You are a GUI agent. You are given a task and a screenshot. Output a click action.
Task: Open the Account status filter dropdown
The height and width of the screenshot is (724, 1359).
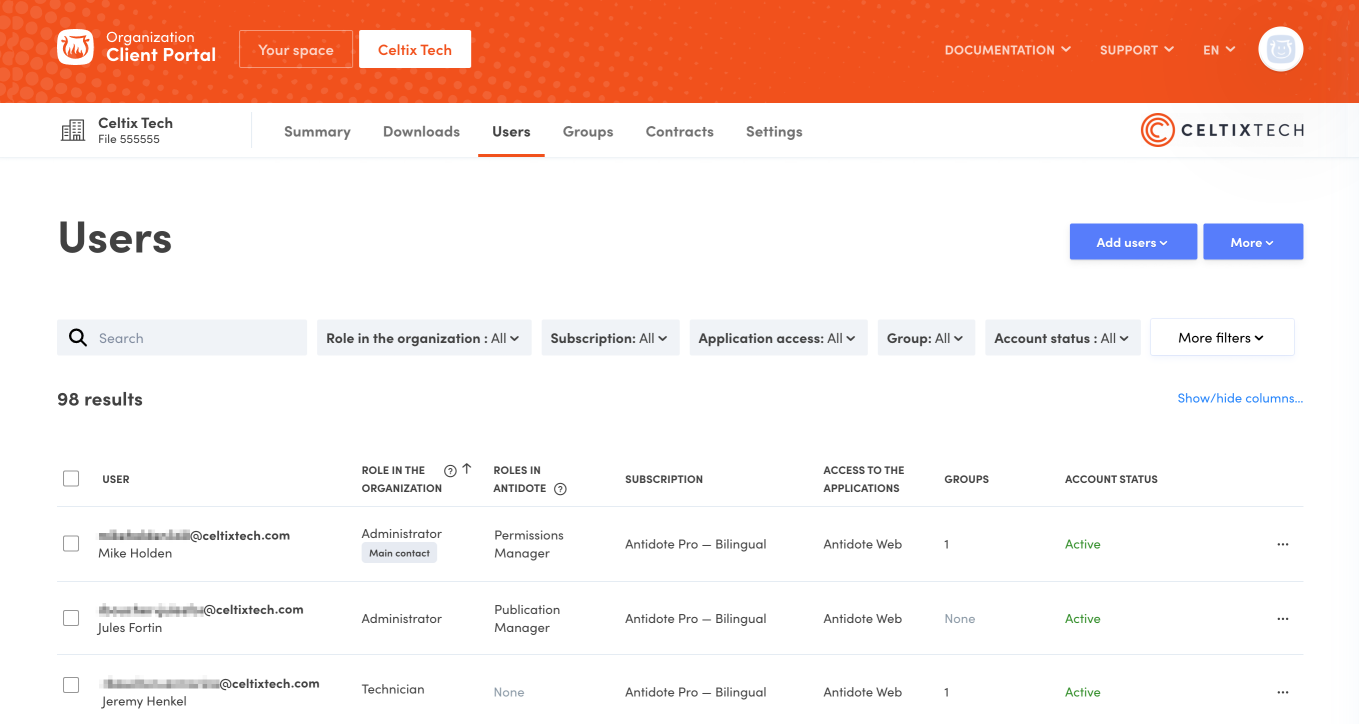[1061, 338]
